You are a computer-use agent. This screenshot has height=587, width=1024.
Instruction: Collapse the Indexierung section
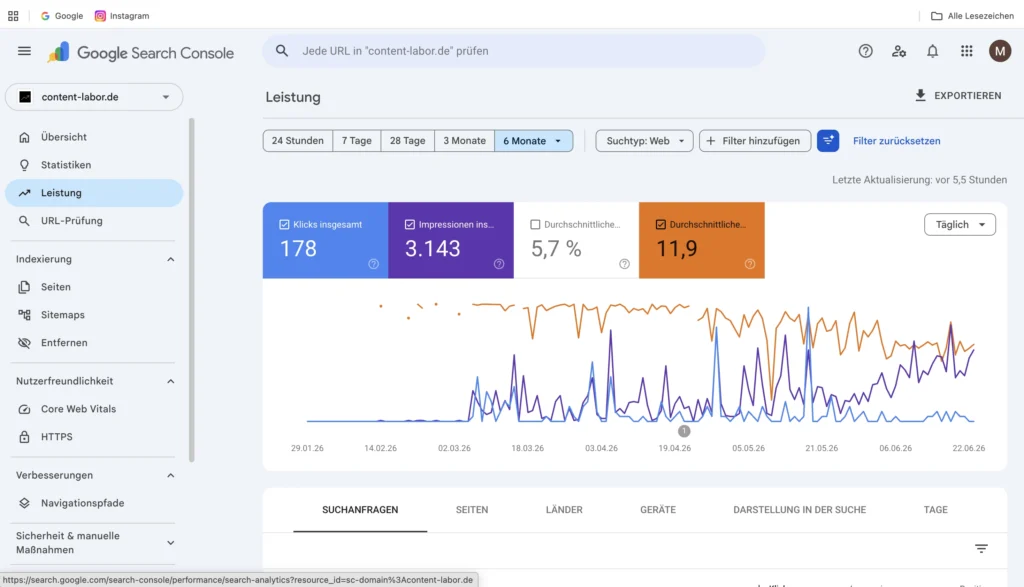pos(170,259)
